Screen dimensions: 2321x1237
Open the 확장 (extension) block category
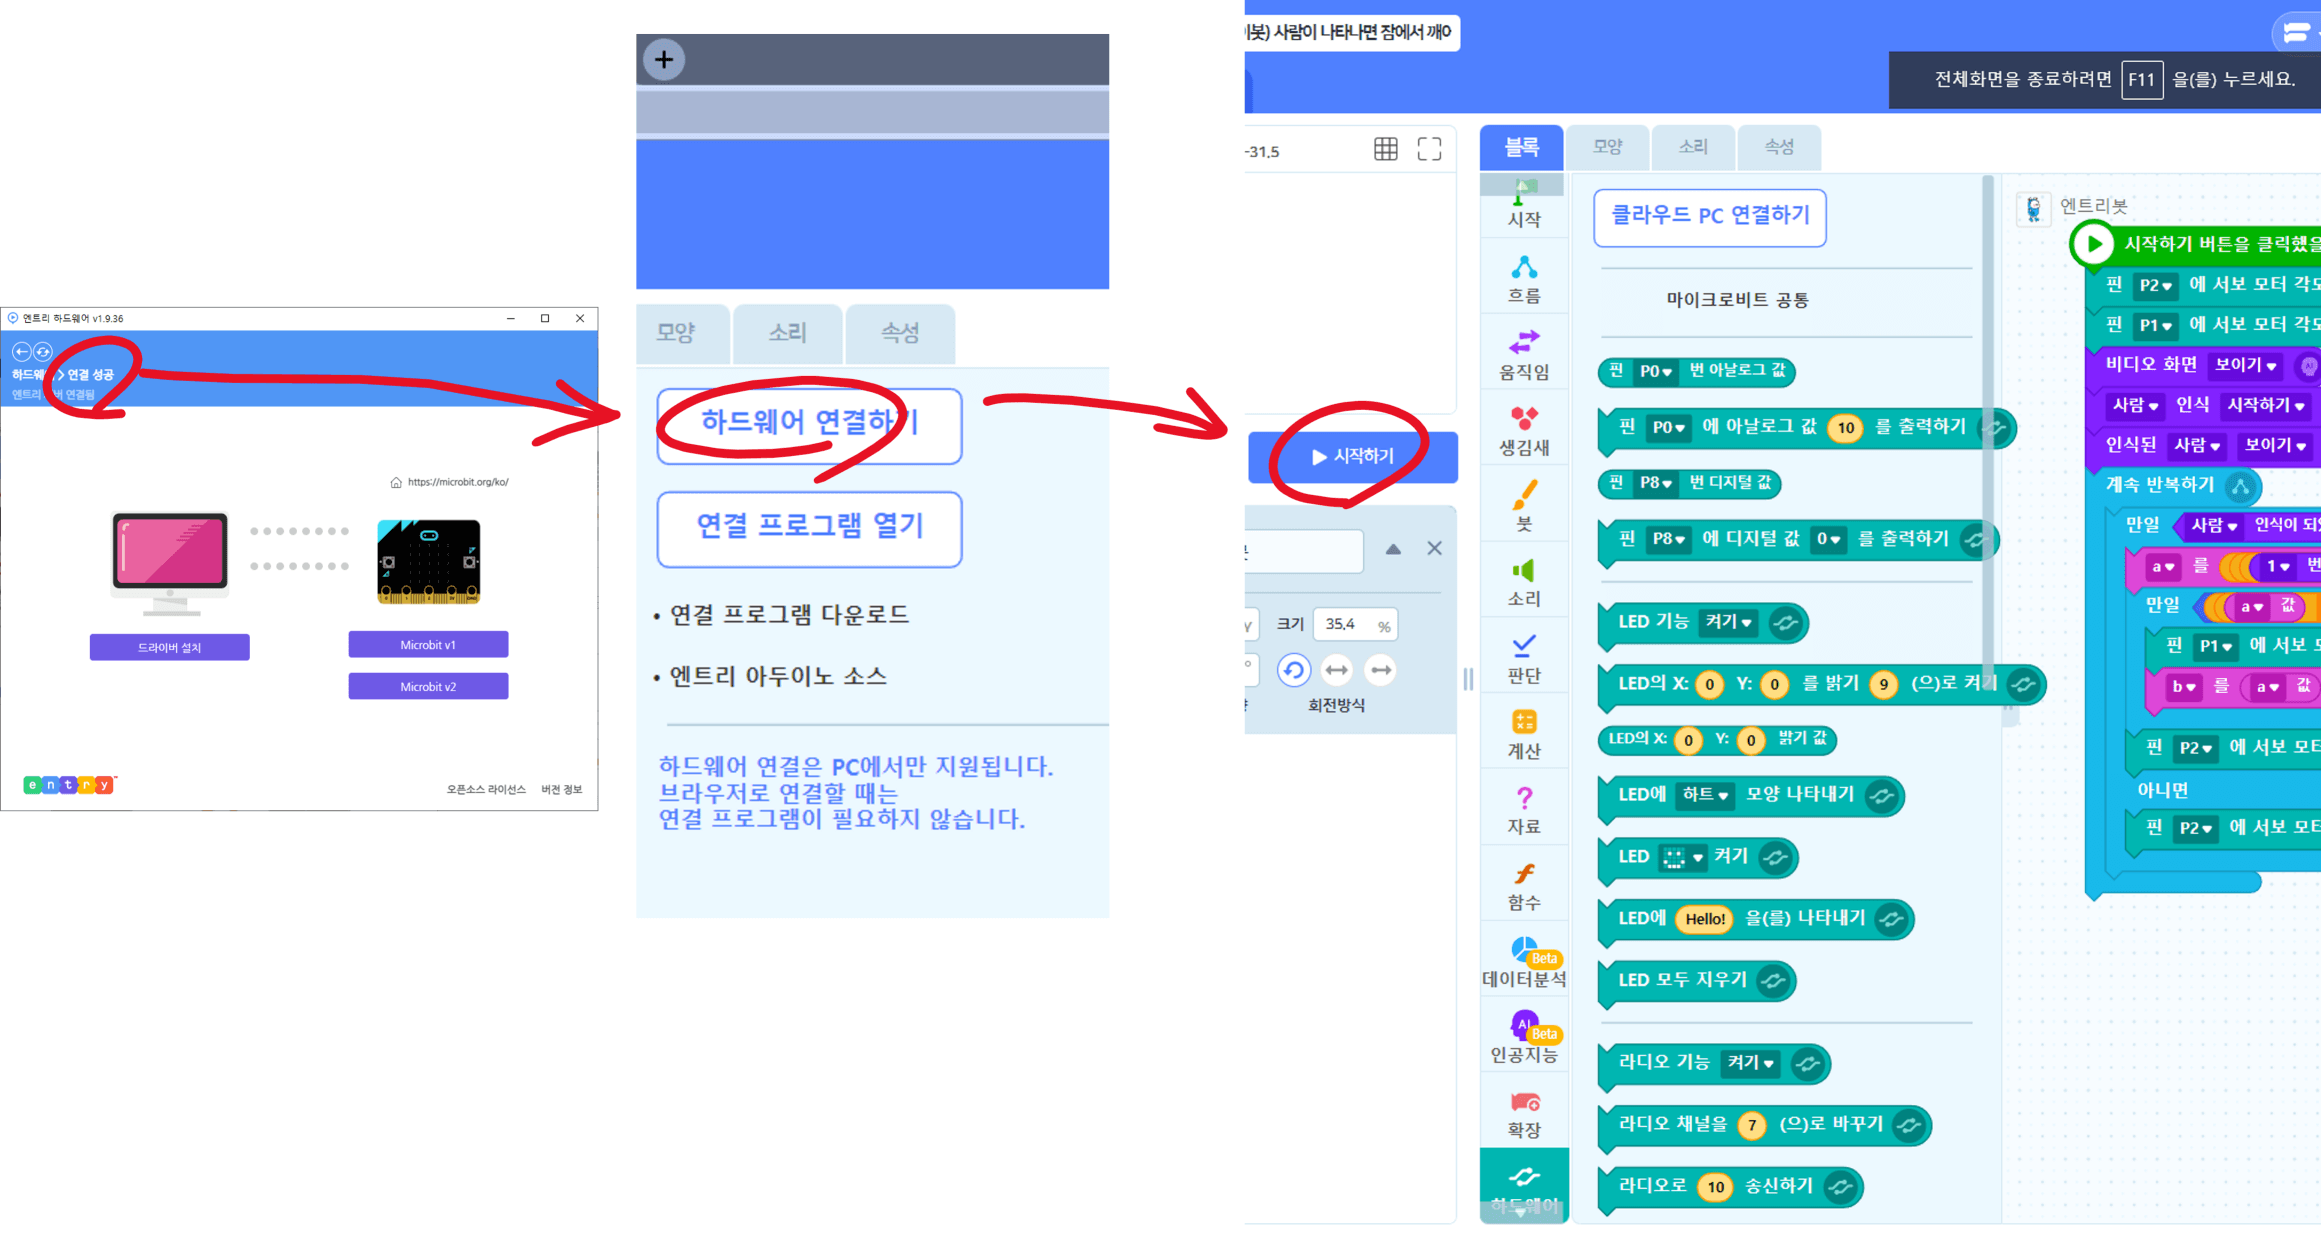coord(1523,1113)
